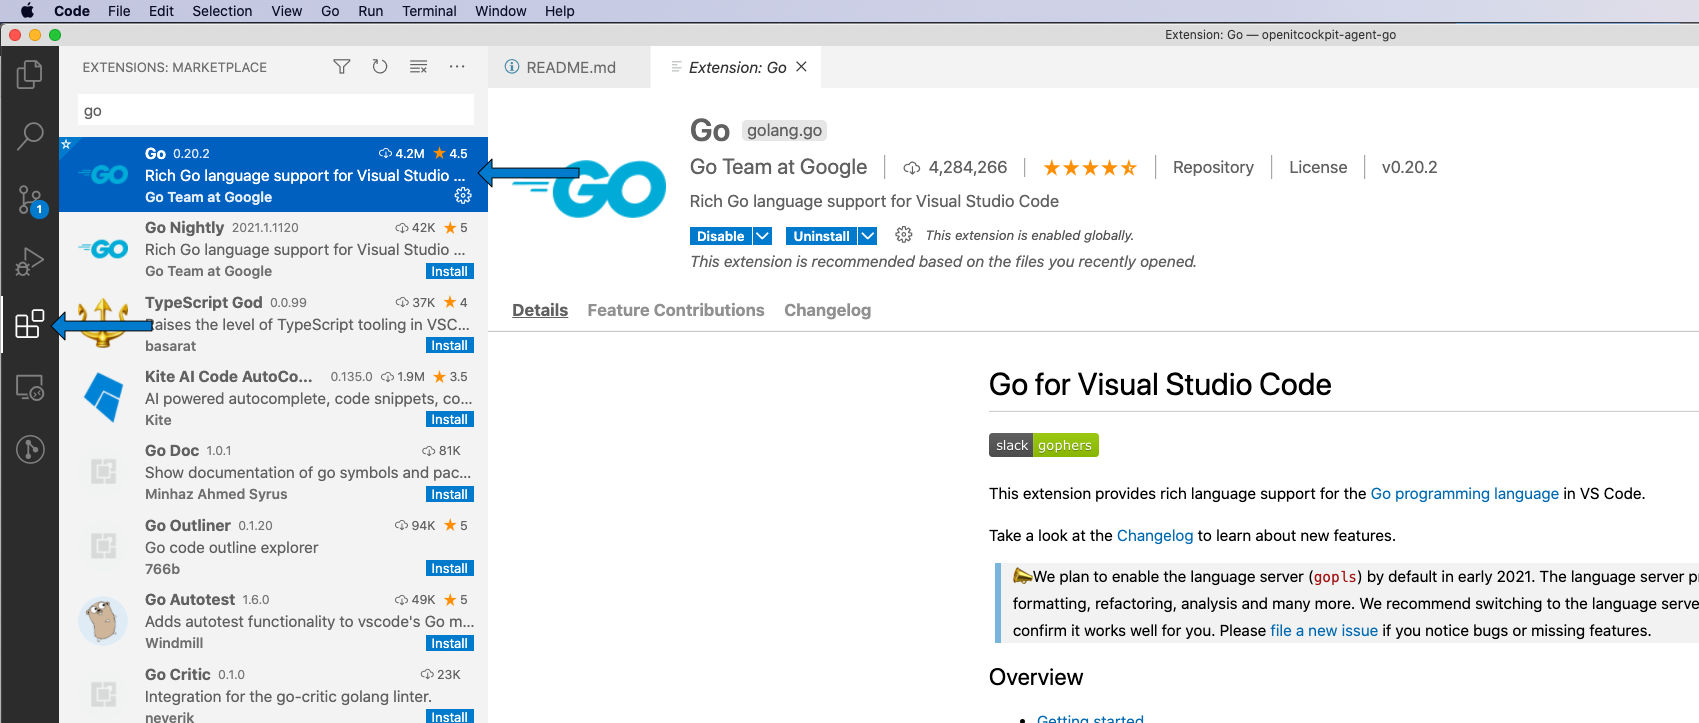The image size is (1699, 723).
Task: Open the Apple menu
Action: click(x=27, y=11)
